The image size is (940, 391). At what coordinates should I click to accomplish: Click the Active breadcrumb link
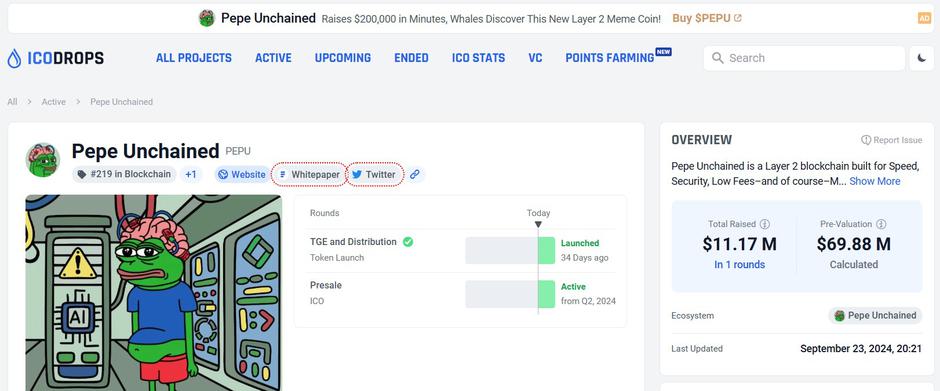click(x=53, y=102)
